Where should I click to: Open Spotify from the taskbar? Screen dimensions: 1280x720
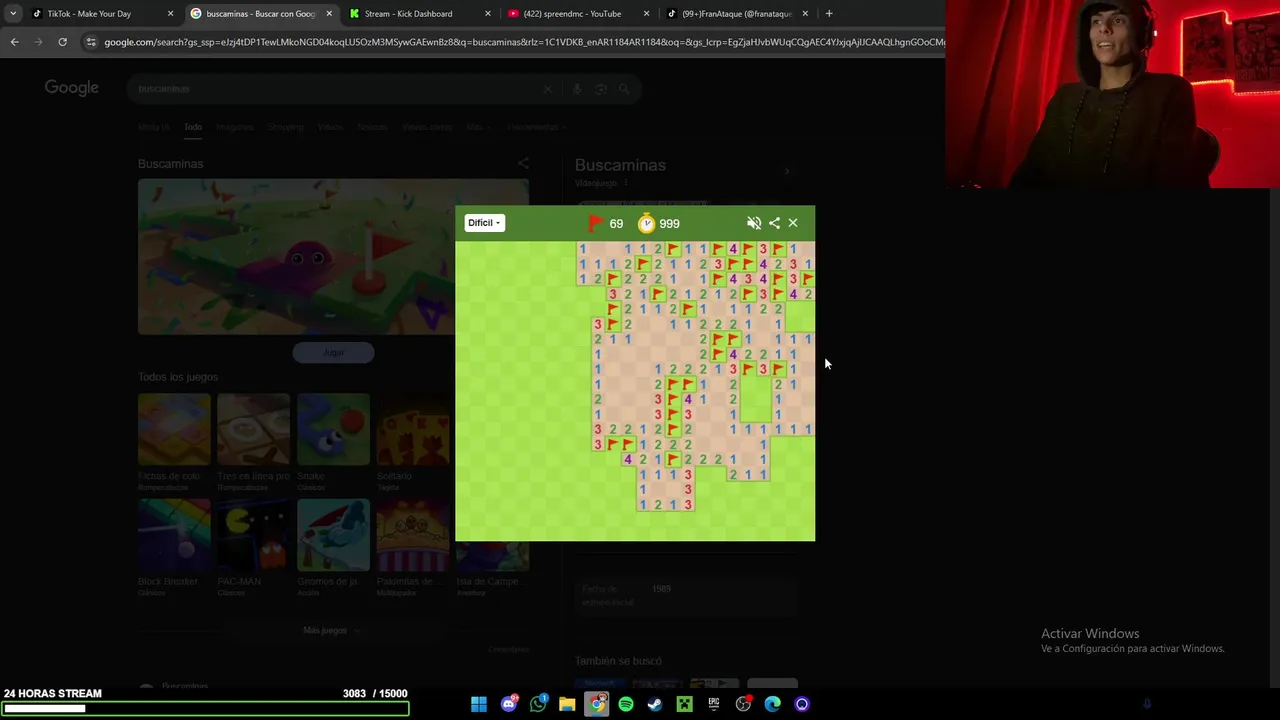coord(626,704)
